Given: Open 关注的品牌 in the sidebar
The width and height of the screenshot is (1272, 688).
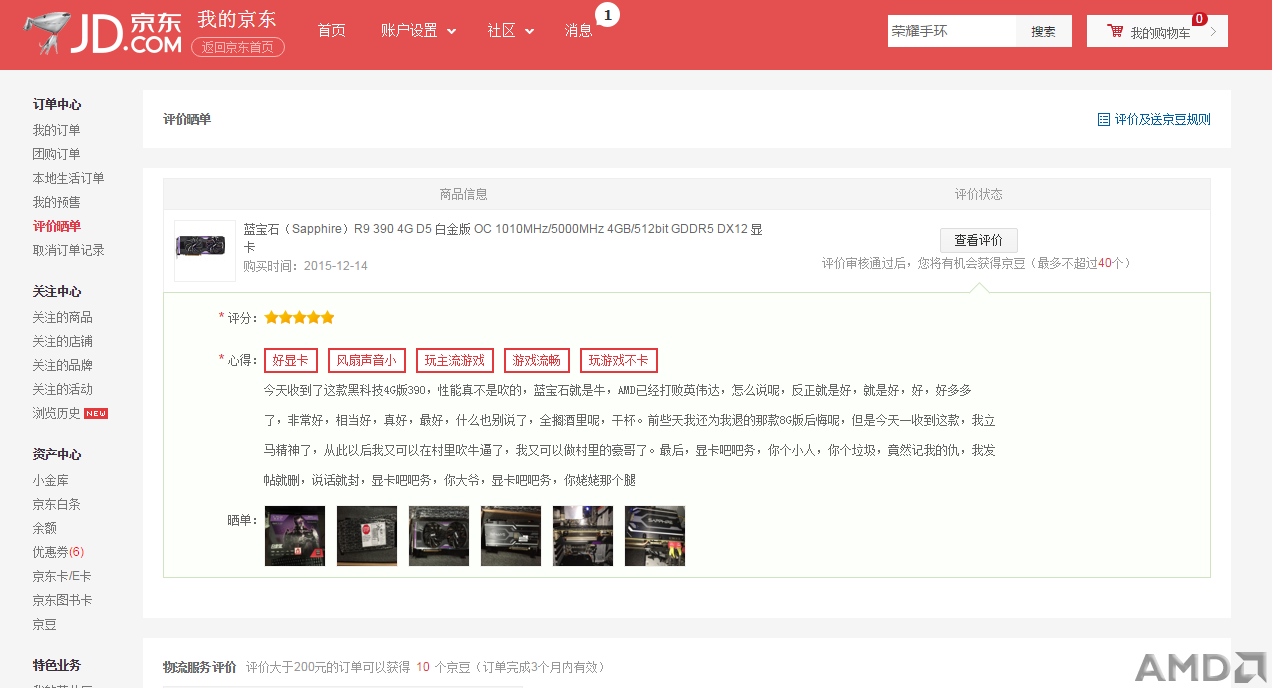Looking at the screenshot, I should pyautogui.click(x=62, y=365).
